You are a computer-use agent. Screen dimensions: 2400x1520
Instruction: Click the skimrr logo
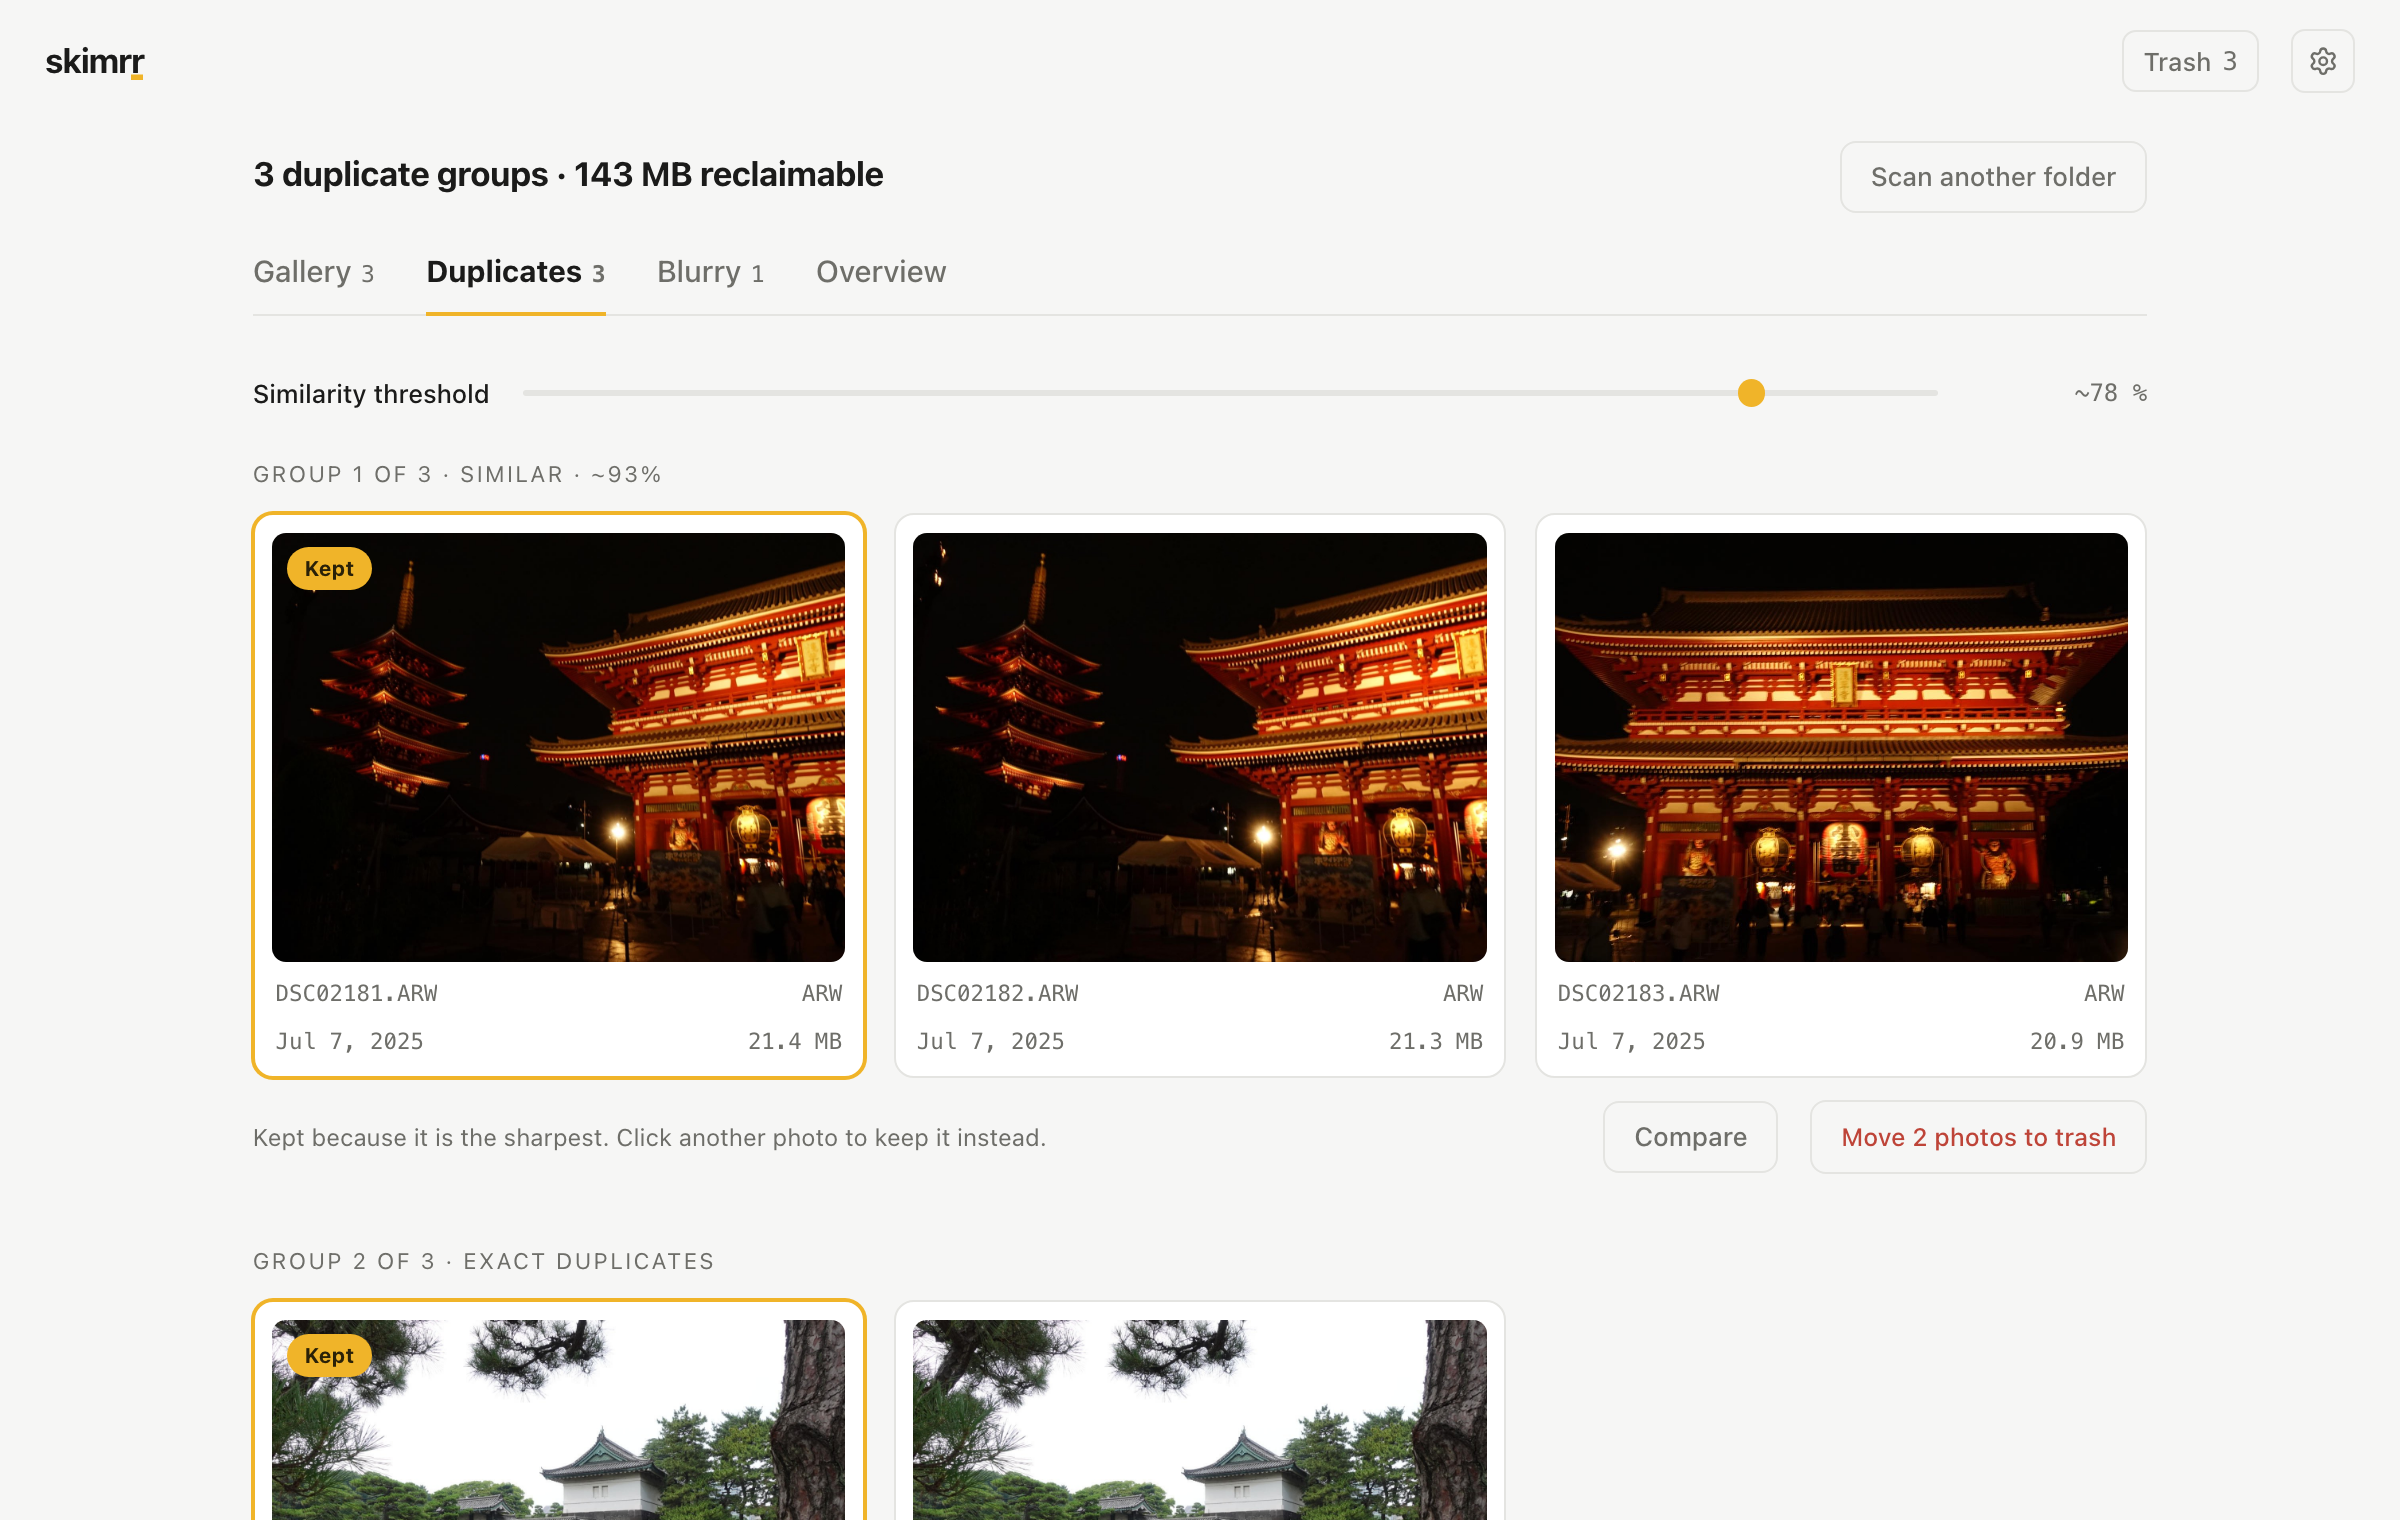(95, 62)
